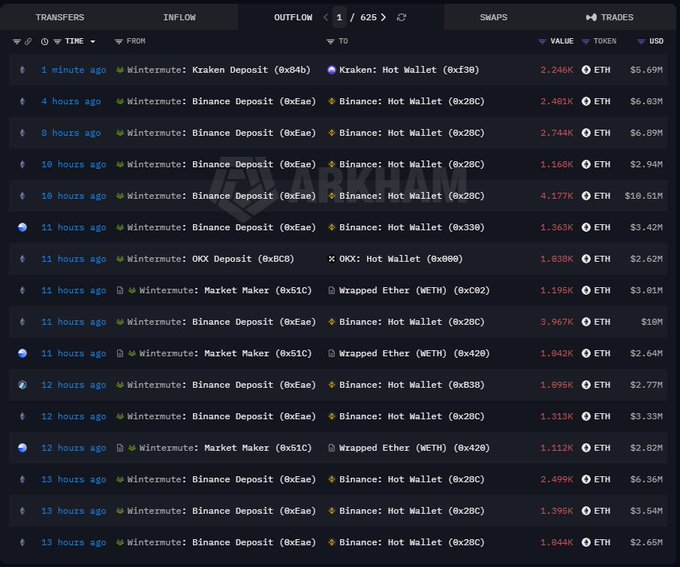
Task: Click Binance logo in the $6.03M row
Action: tap(331, 102)
